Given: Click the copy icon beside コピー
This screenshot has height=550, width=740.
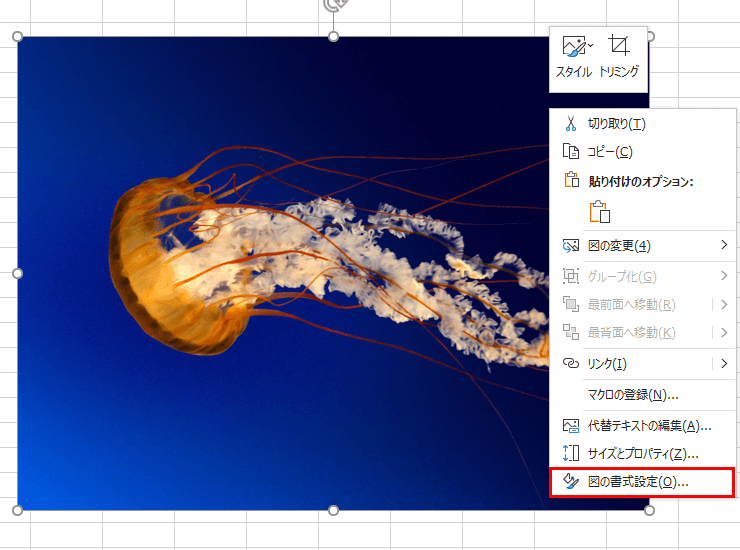Looking at the screenshot, I should (x=571, y=152).
